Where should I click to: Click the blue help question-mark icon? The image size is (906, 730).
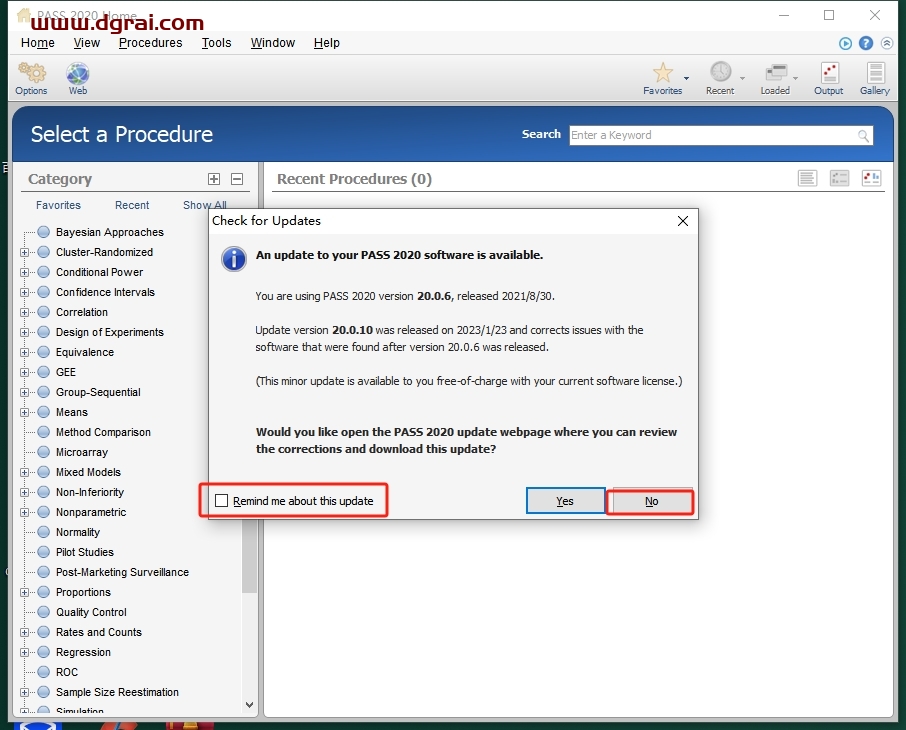click(866, 43)
